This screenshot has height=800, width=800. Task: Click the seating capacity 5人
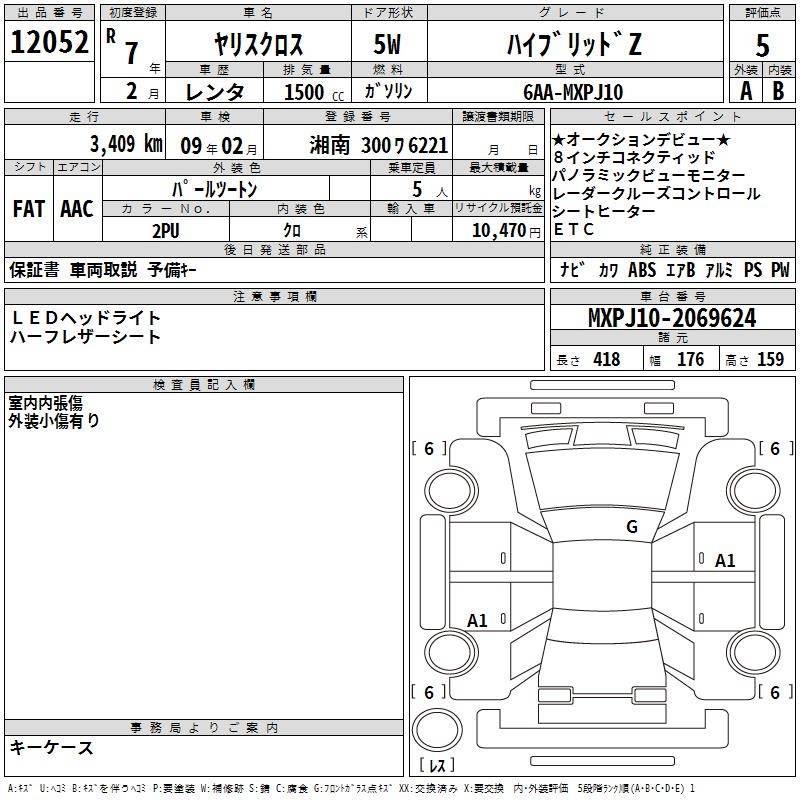click(x=430, y=190)
